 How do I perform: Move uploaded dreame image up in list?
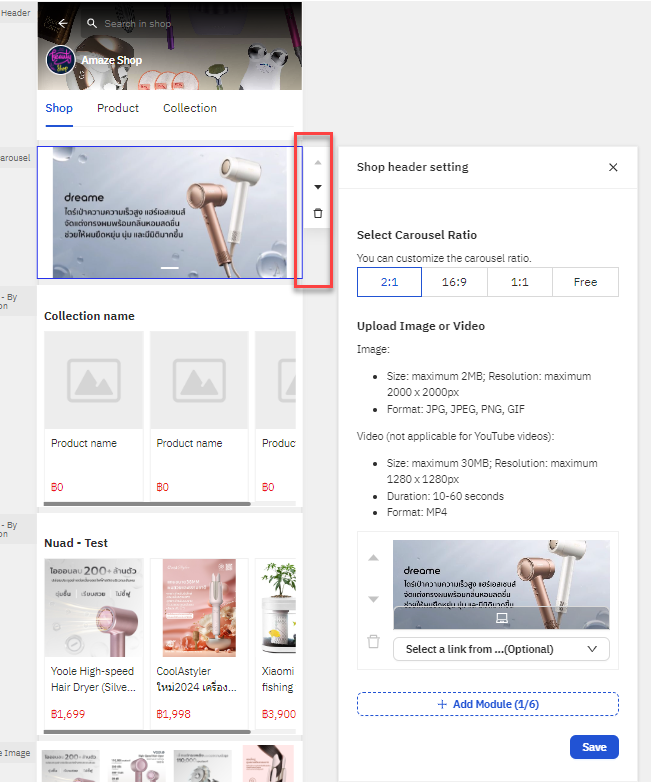pyautogui.click(x=373, y=558)
